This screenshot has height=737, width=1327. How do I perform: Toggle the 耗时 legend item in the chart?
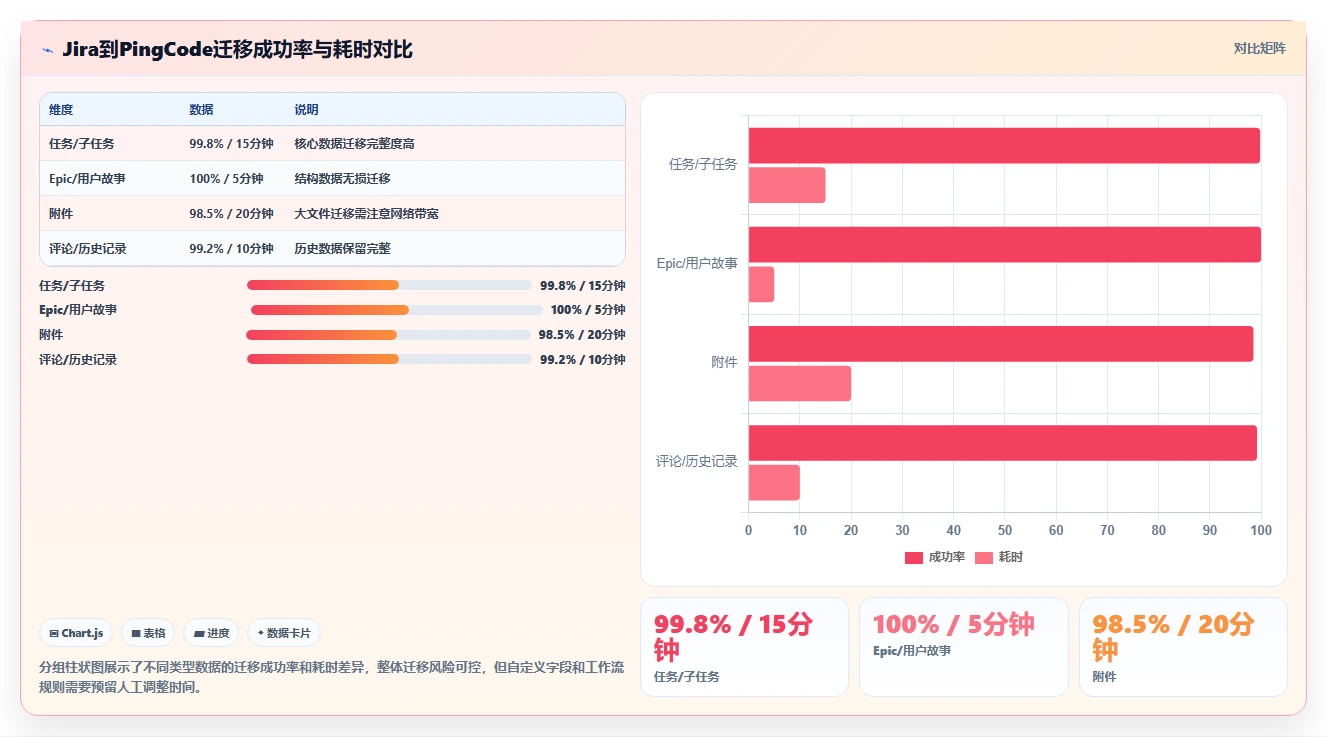coord(999,557)
